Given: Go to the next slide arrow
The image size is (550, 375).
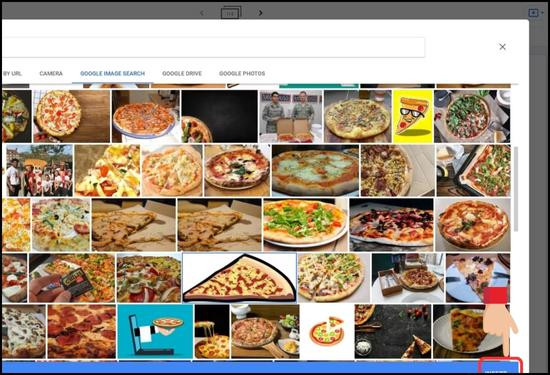Looking at the screenshot, I should [x=260, y=13].
